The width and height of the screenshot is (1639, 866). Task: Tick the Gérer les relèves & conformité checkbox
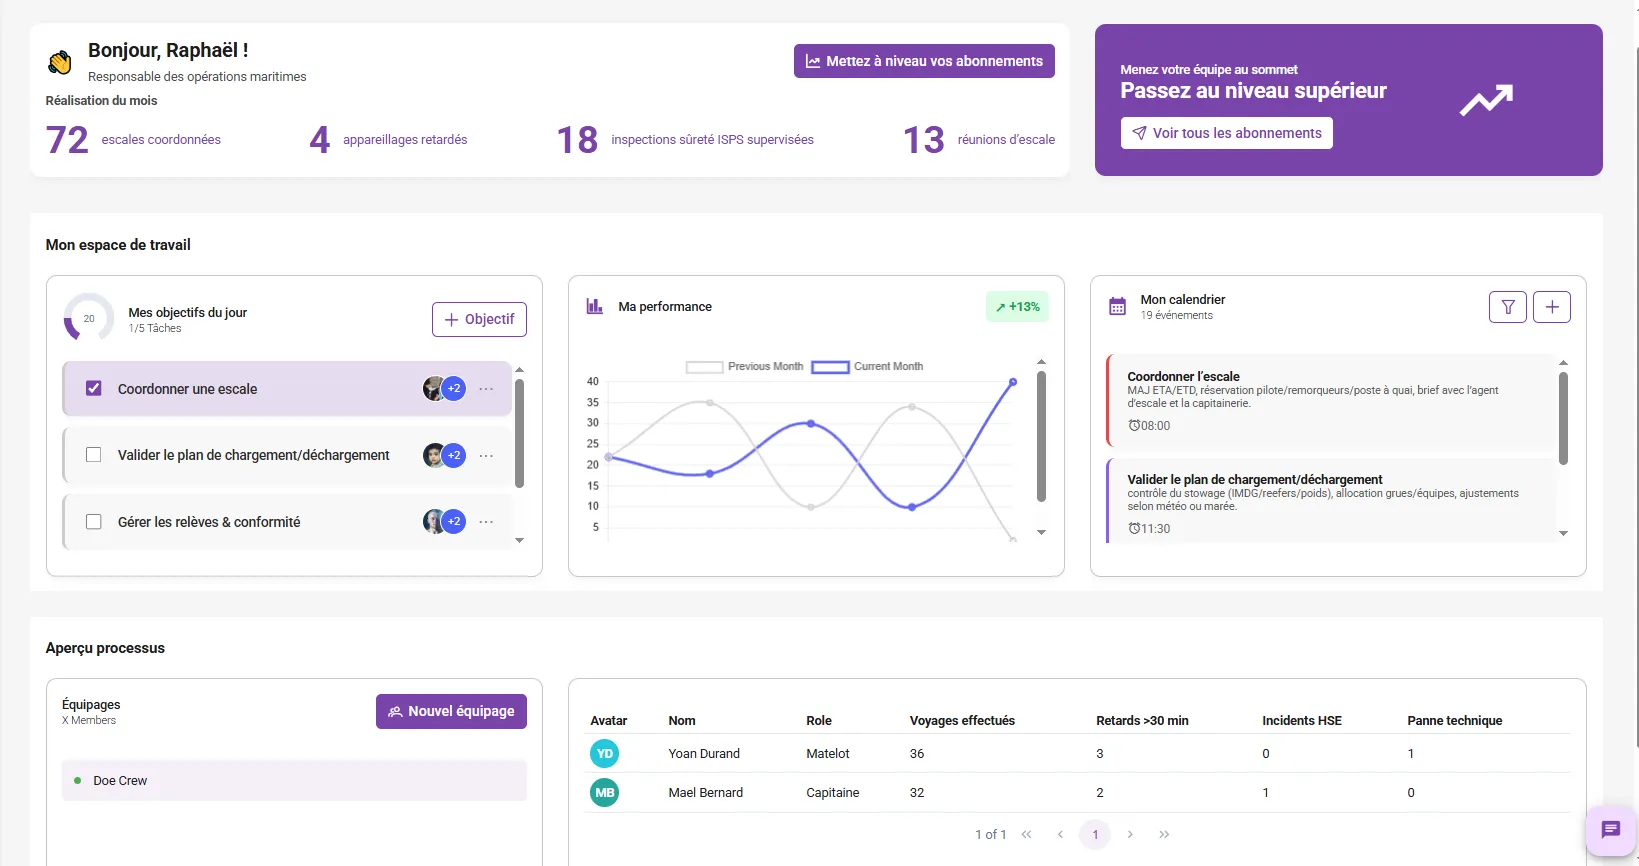pos(94,522)
